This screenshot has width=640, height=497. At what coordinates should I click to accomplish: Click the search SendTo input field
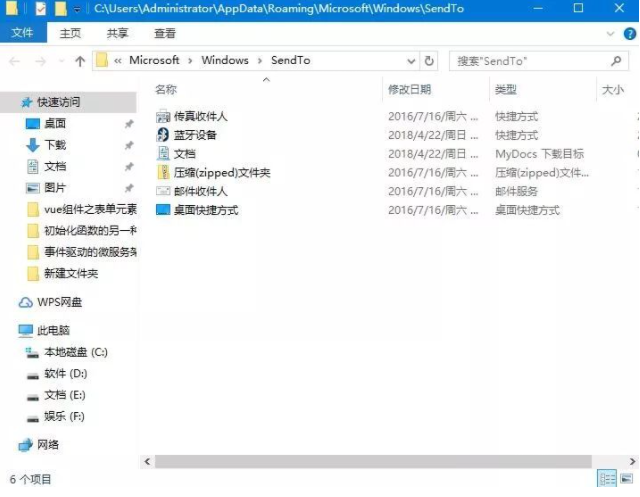pyautogui.click(x=525, y=61)
